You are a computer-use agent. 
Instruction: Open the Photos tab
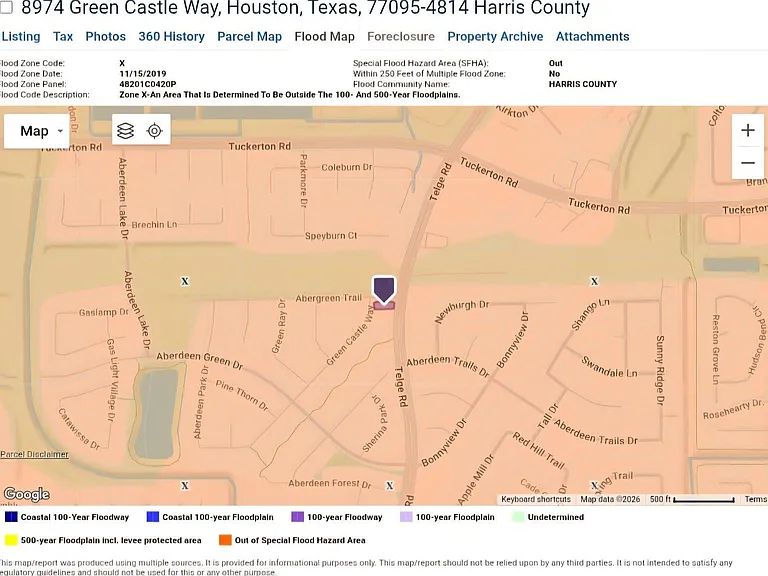click(x=105, y=37)
